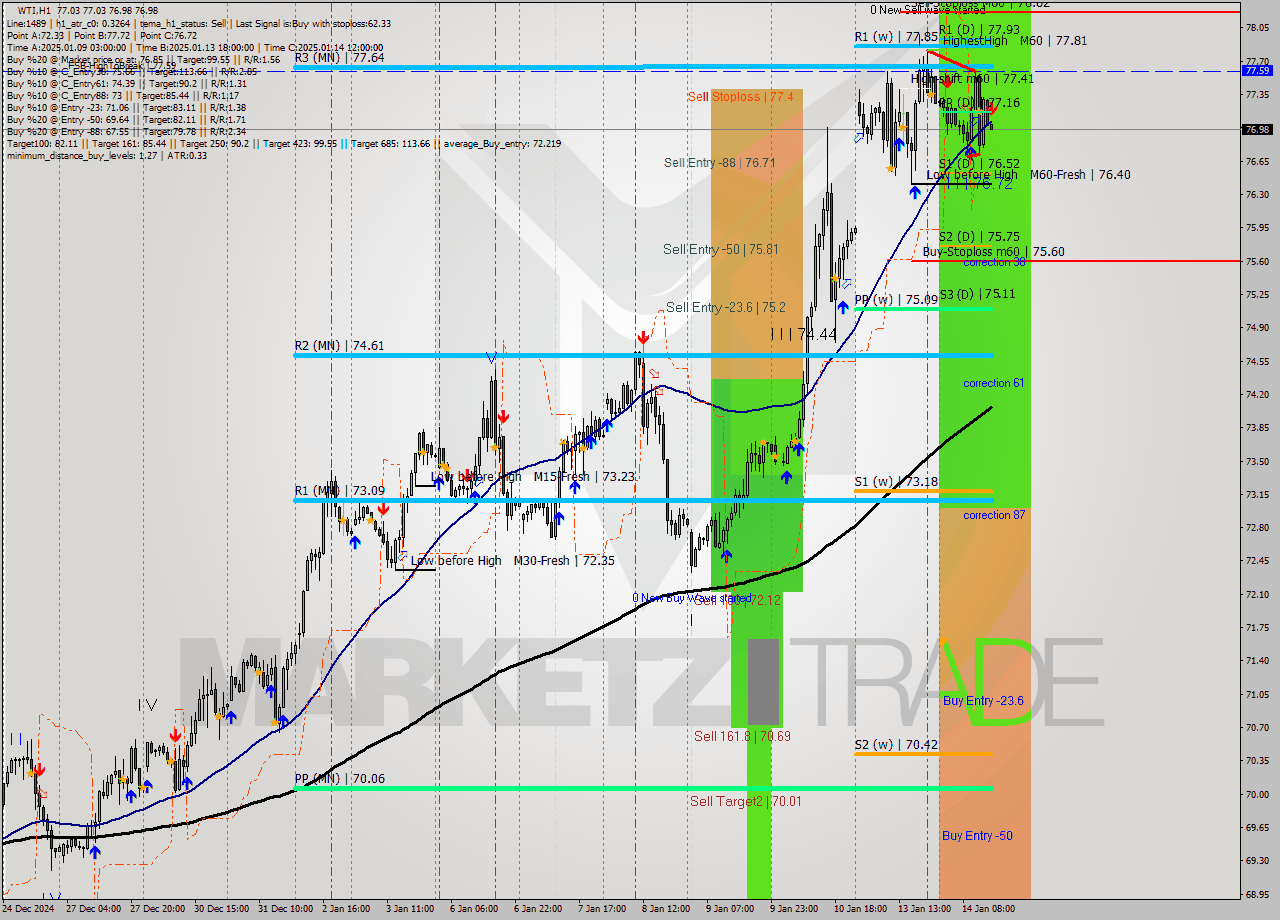
Task: Click the 'M30-Fresh | 72.35' label
Action: (x=564, y=561)
